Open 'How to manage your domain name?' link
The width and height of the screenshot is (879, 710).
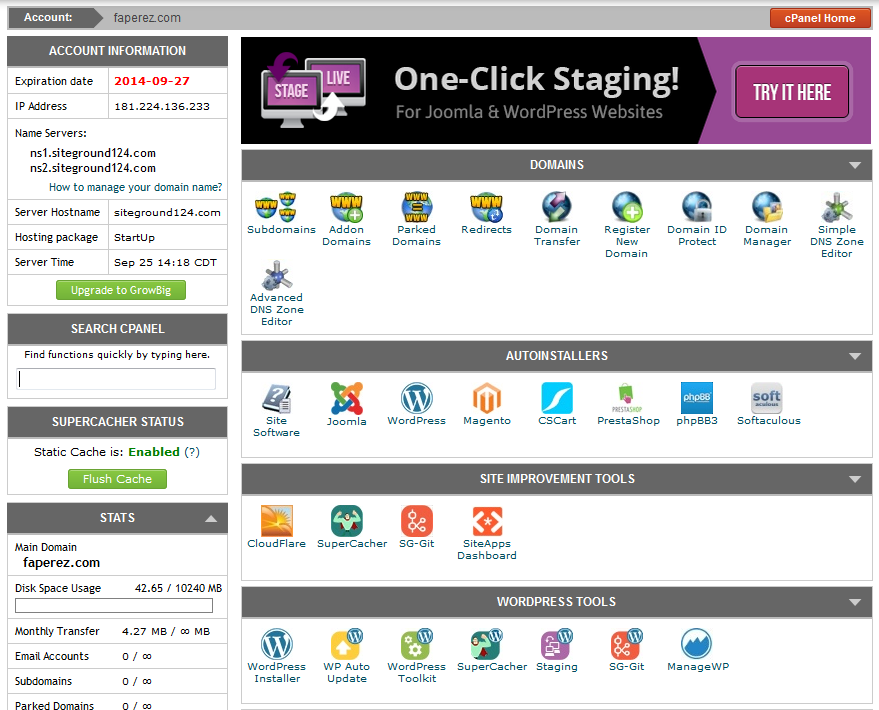pos(136,187)
